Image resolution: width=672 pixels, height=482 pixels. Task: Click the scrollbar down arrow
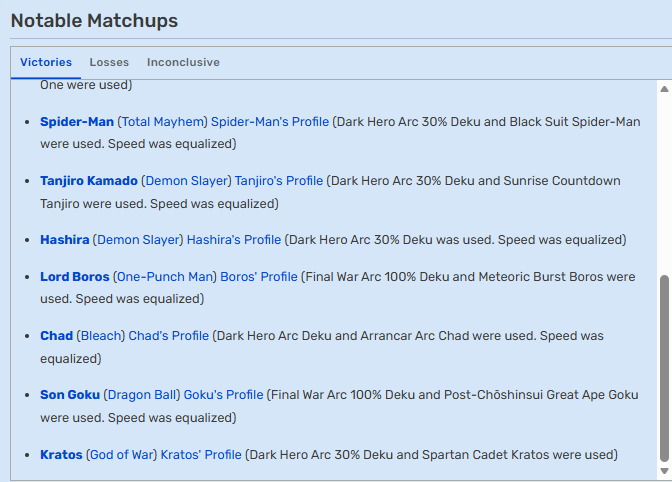[664, 471]
